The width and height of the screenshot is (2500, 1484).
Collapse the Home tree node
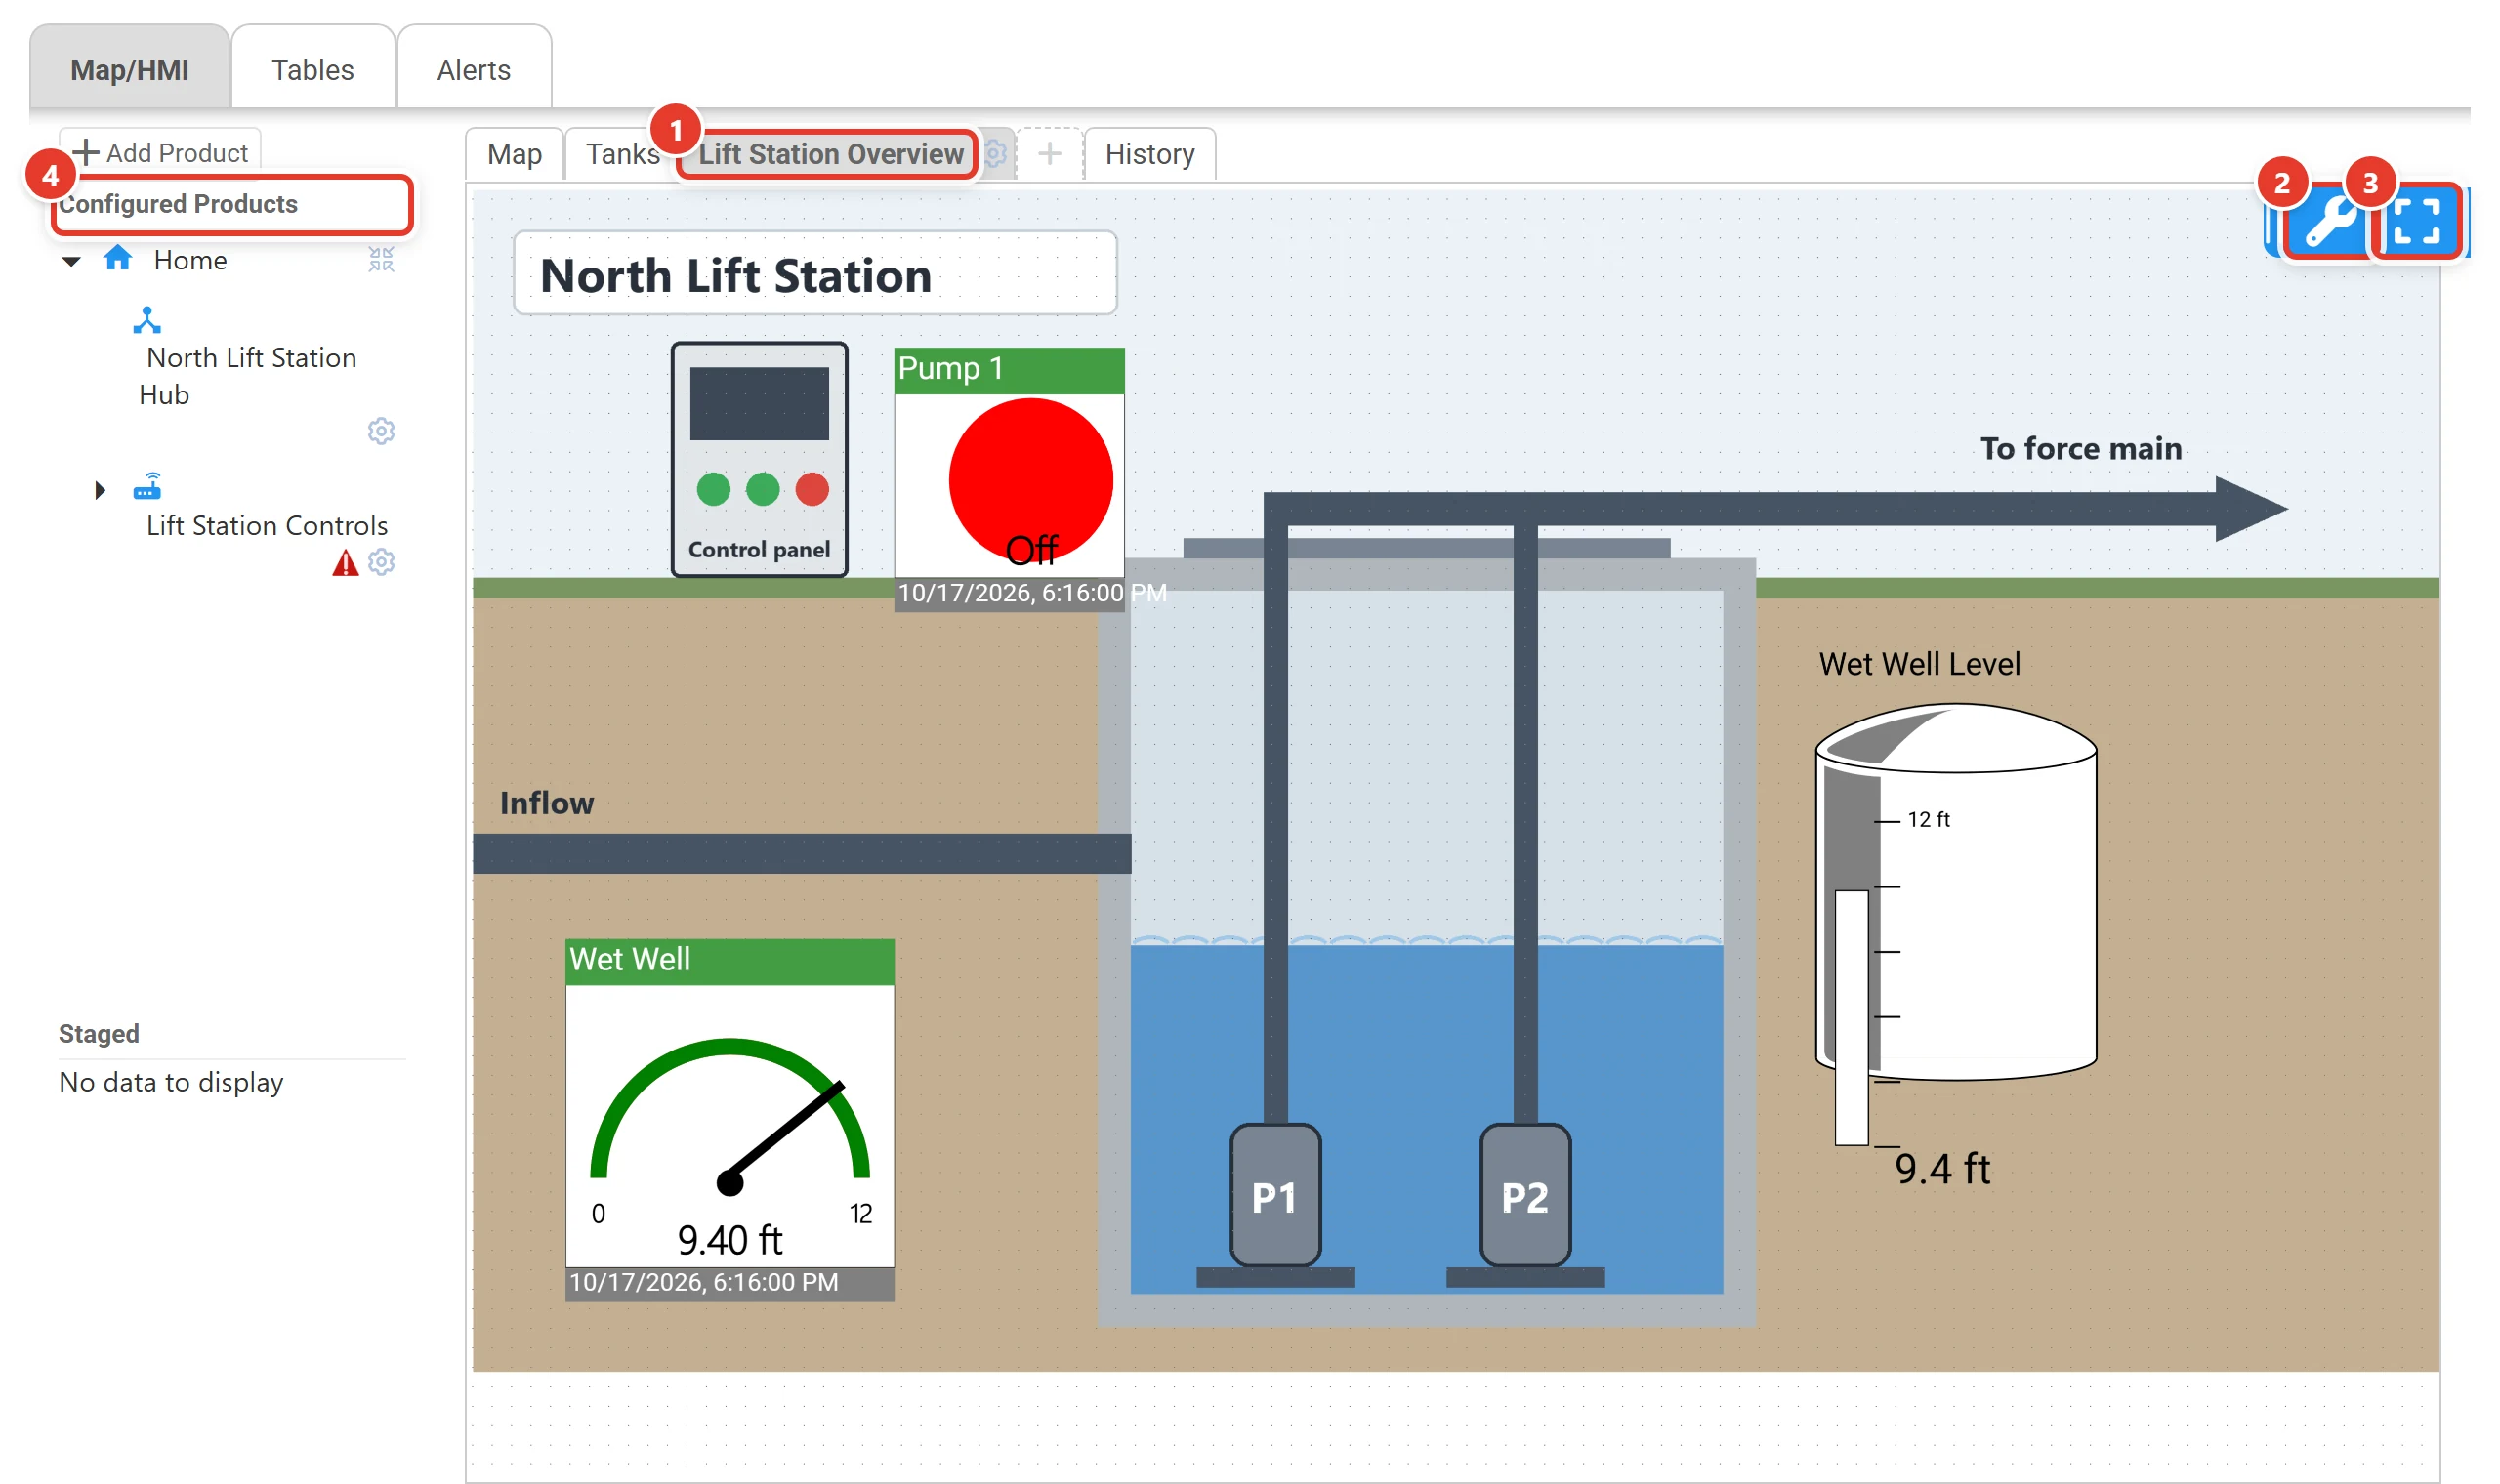pos(71,262)
